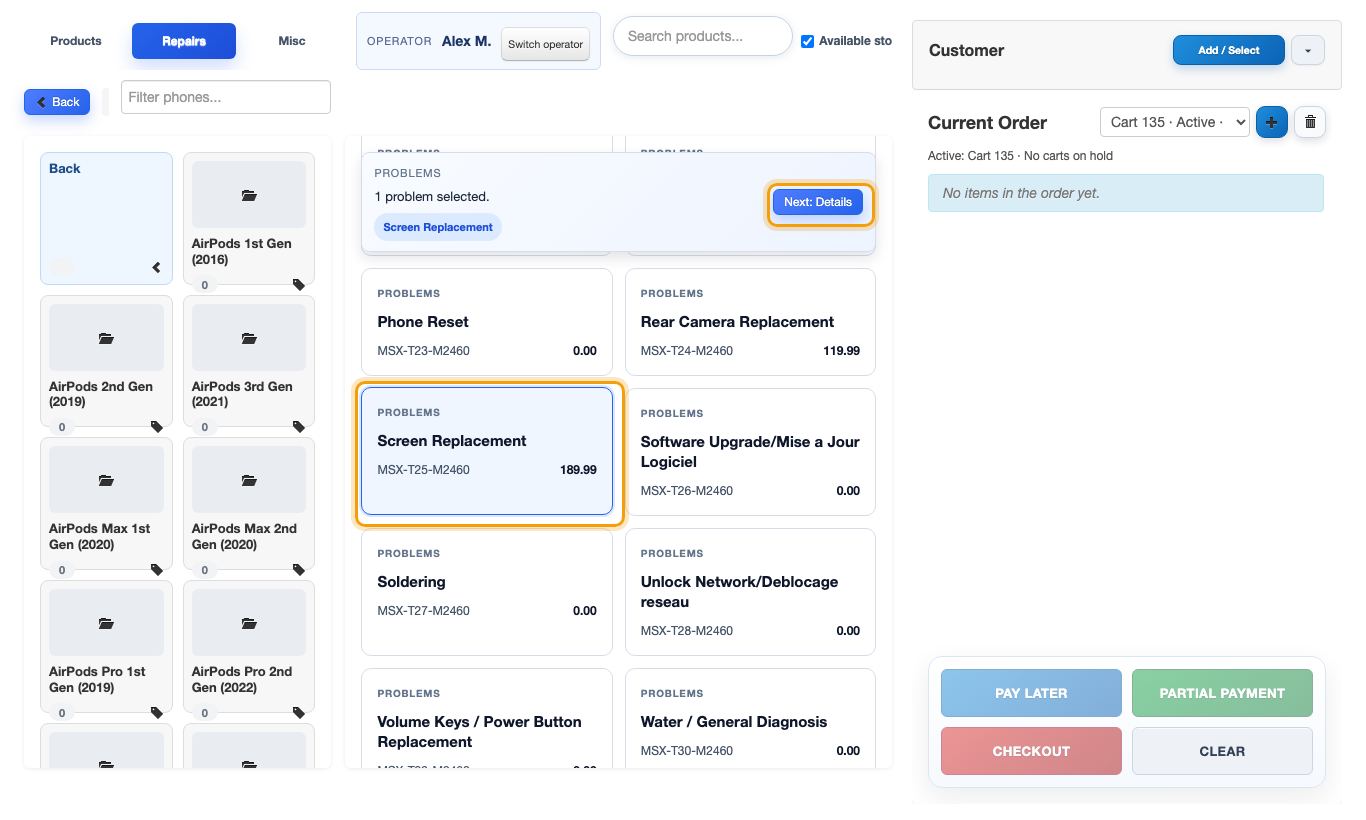Deselect the Screen Replacement problem card
Image resolution: width=1366 pixels, height=820 pixels.
(x=487, y=451)
